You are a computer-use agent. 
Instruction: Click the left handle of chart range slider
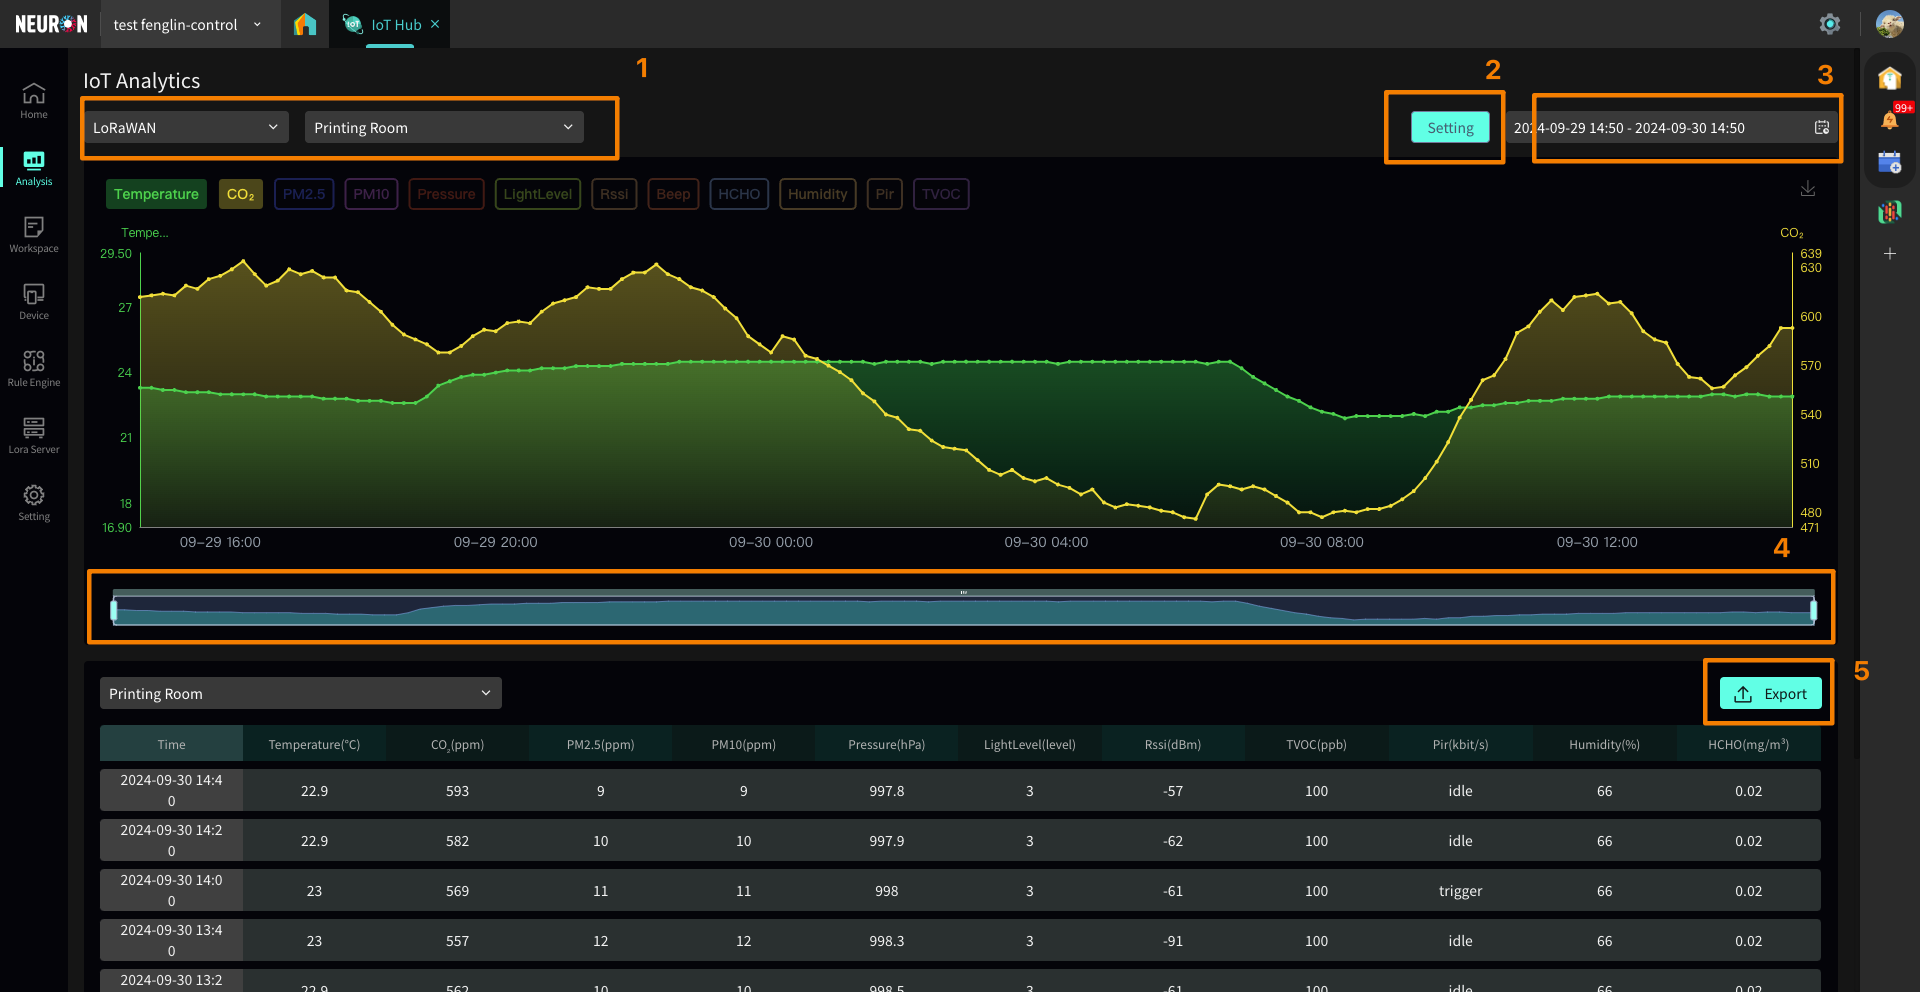[x=114, y=609]
